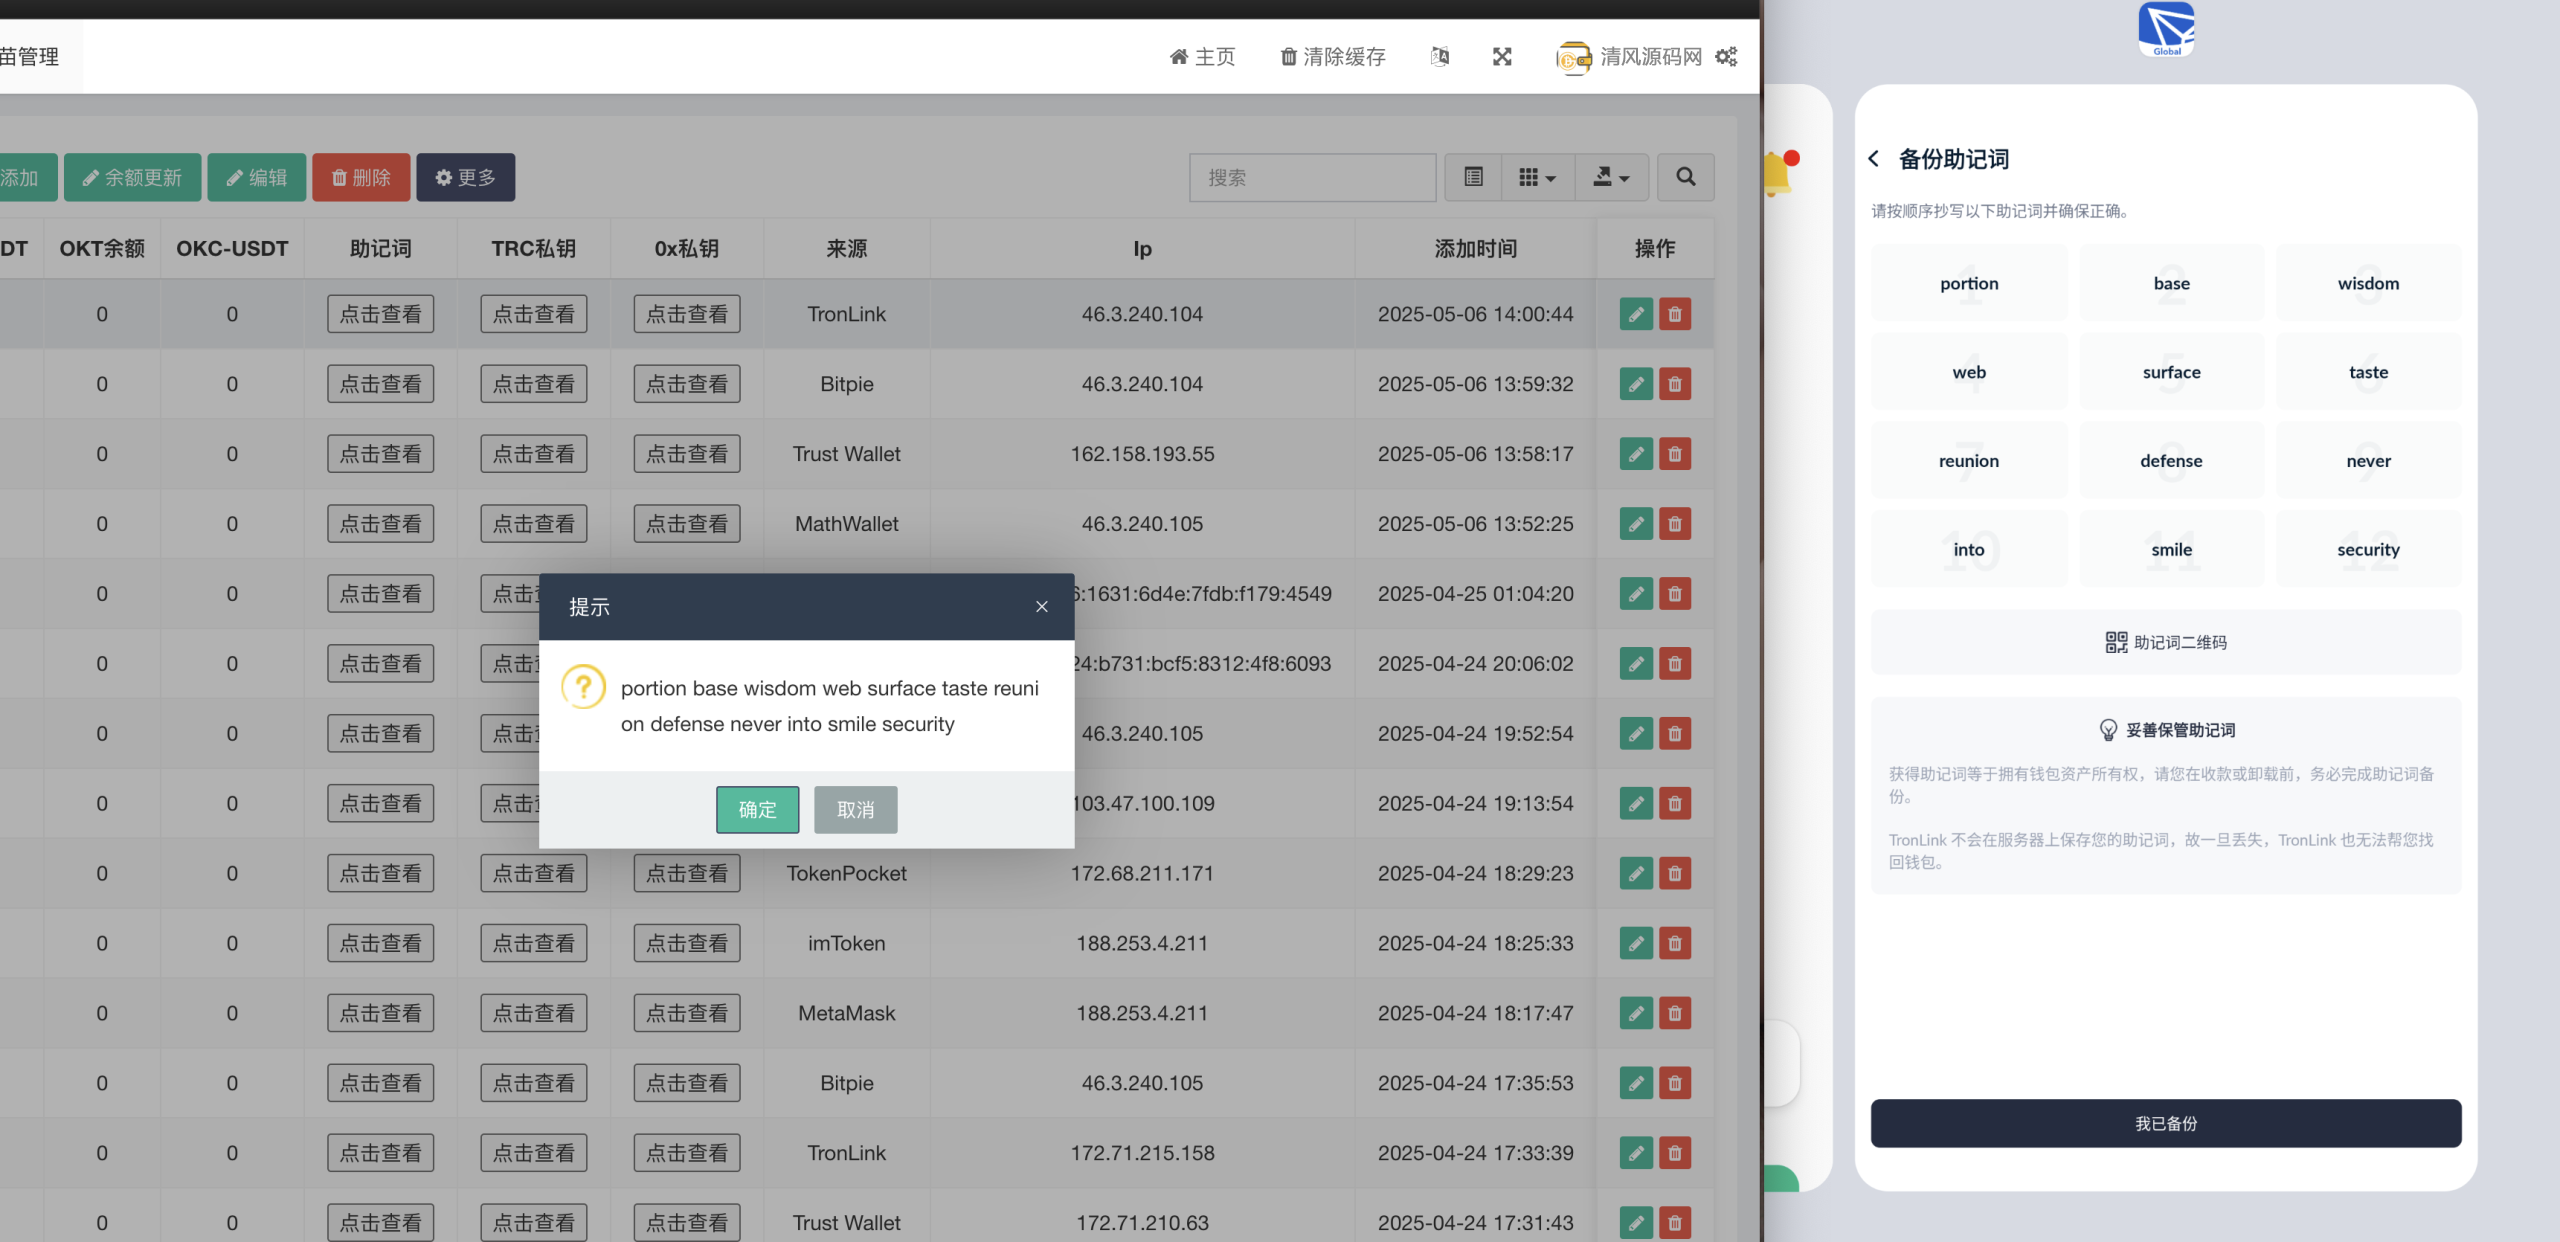Viewport: 2560px width, 1242px height.
Task: Toggle table card view icon
Action: [x=1473, y=177]
